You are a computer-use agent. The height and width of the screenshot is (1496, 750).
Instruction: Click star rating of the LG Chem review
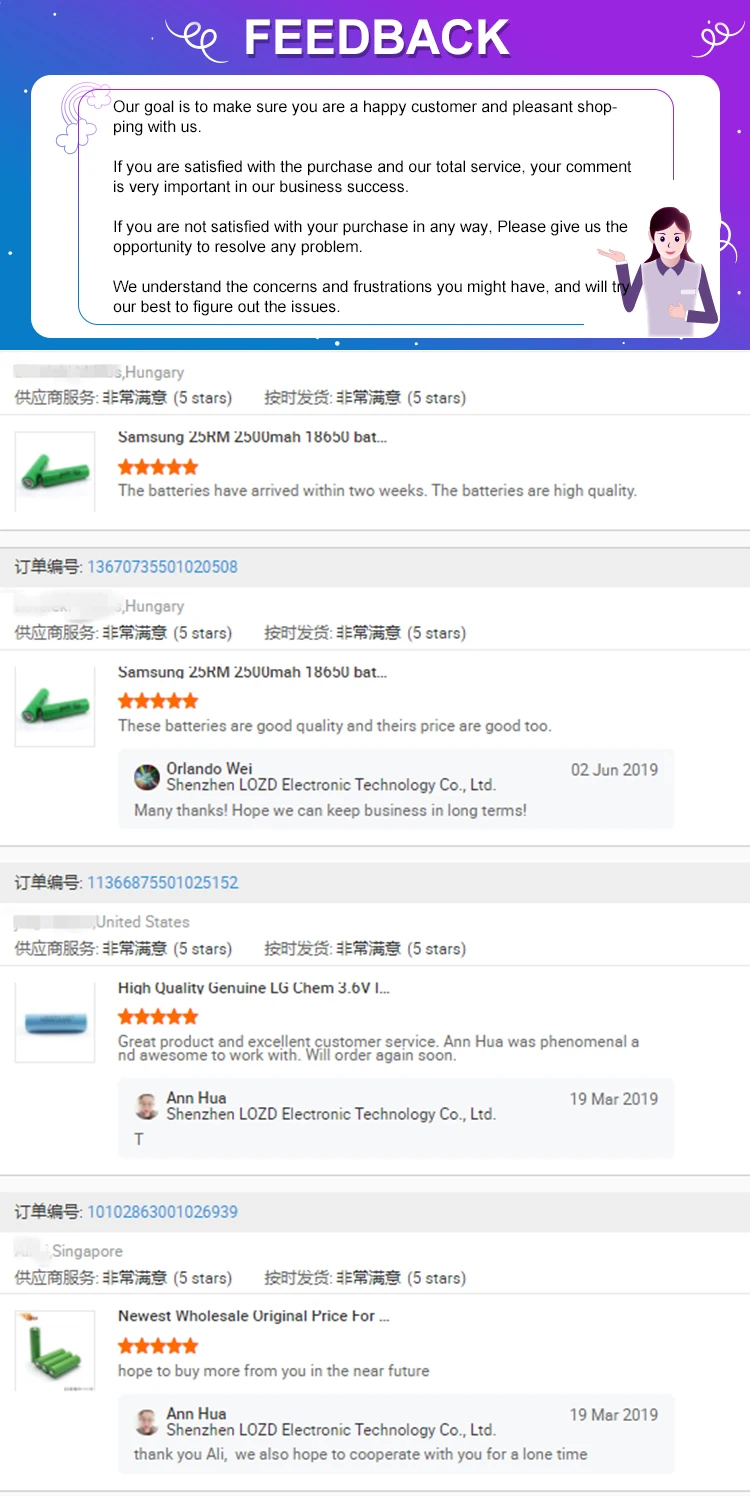[158, 1017]
